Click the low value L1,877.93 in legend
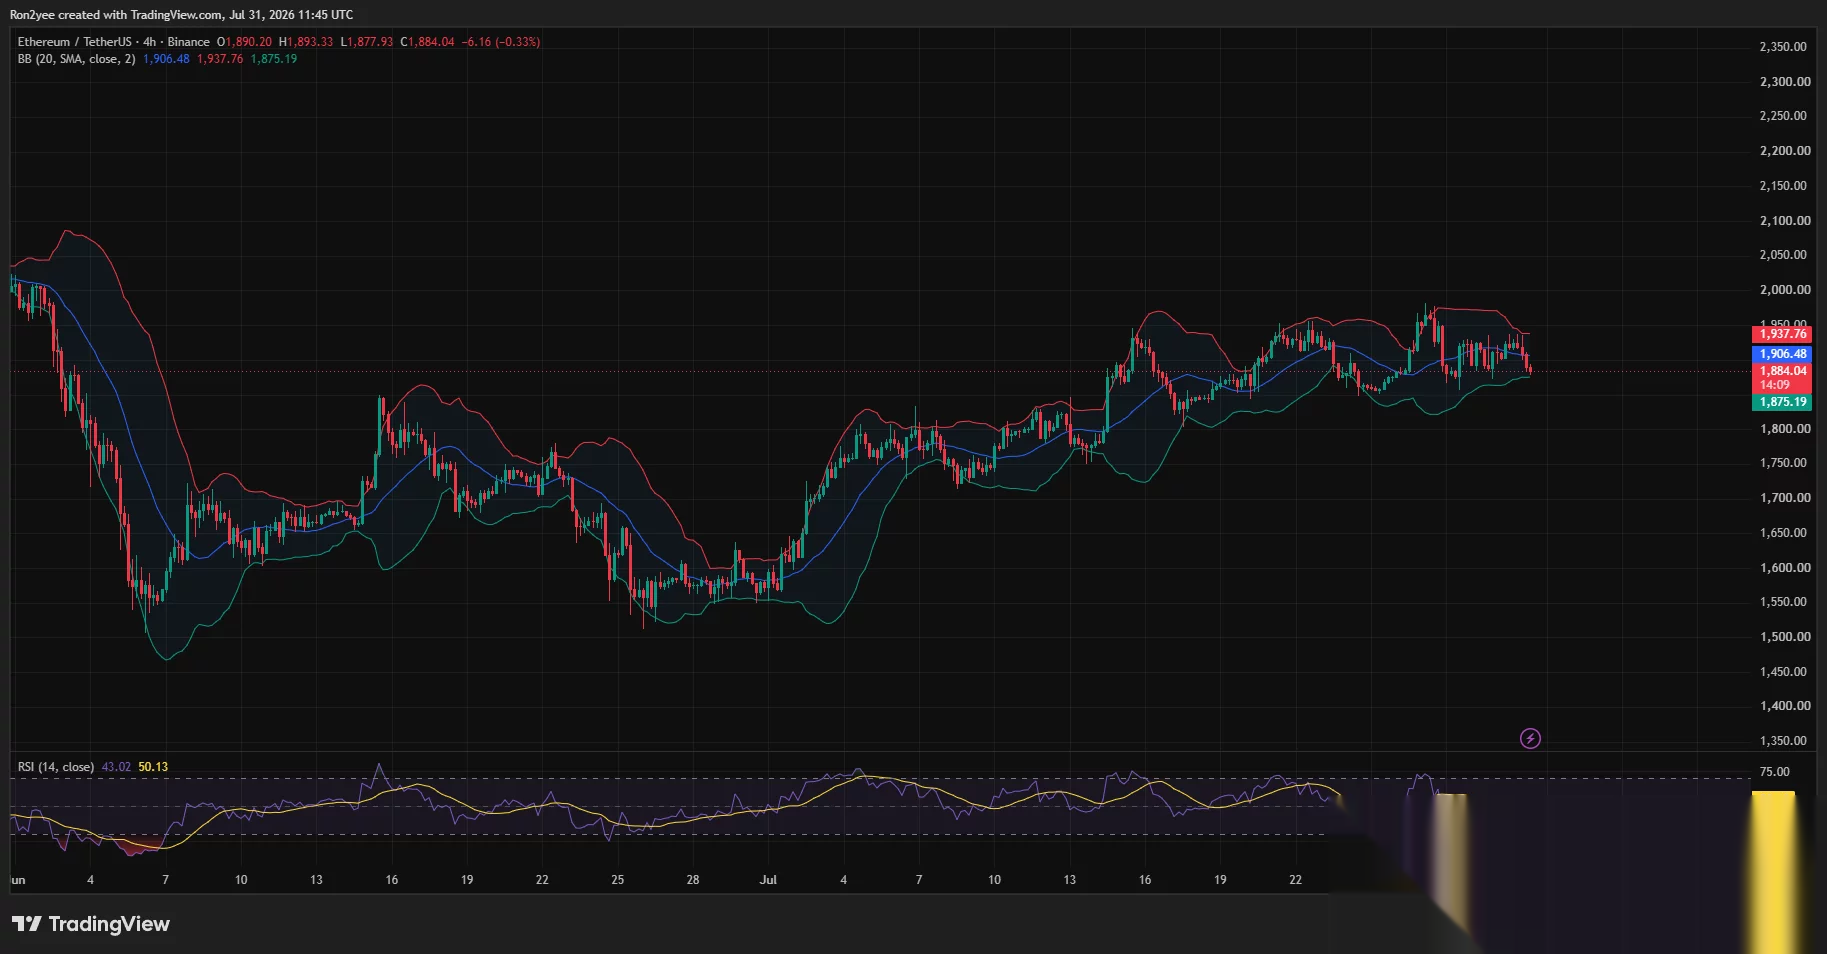 coord(367,42)
